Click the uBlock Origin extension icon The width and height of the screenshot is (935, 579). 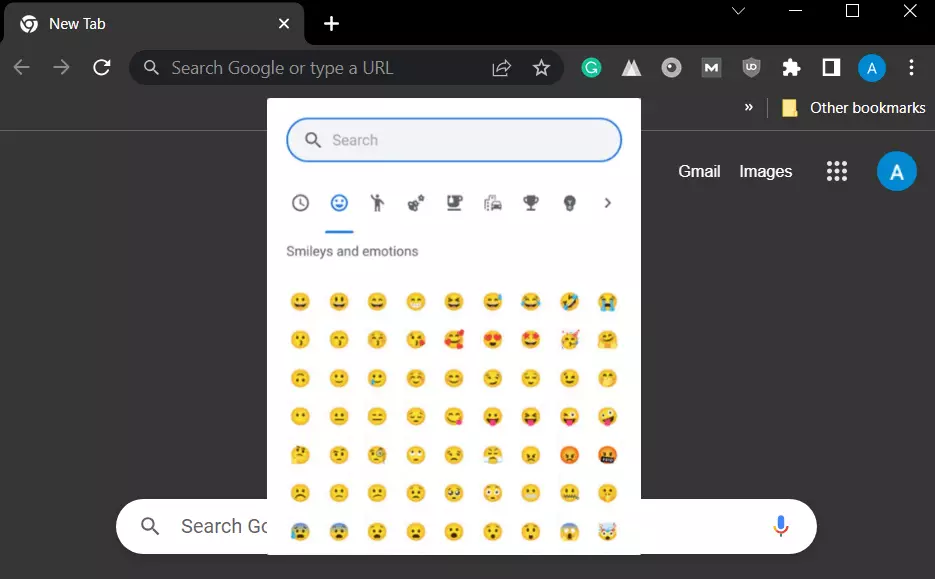tap(751, 67)
